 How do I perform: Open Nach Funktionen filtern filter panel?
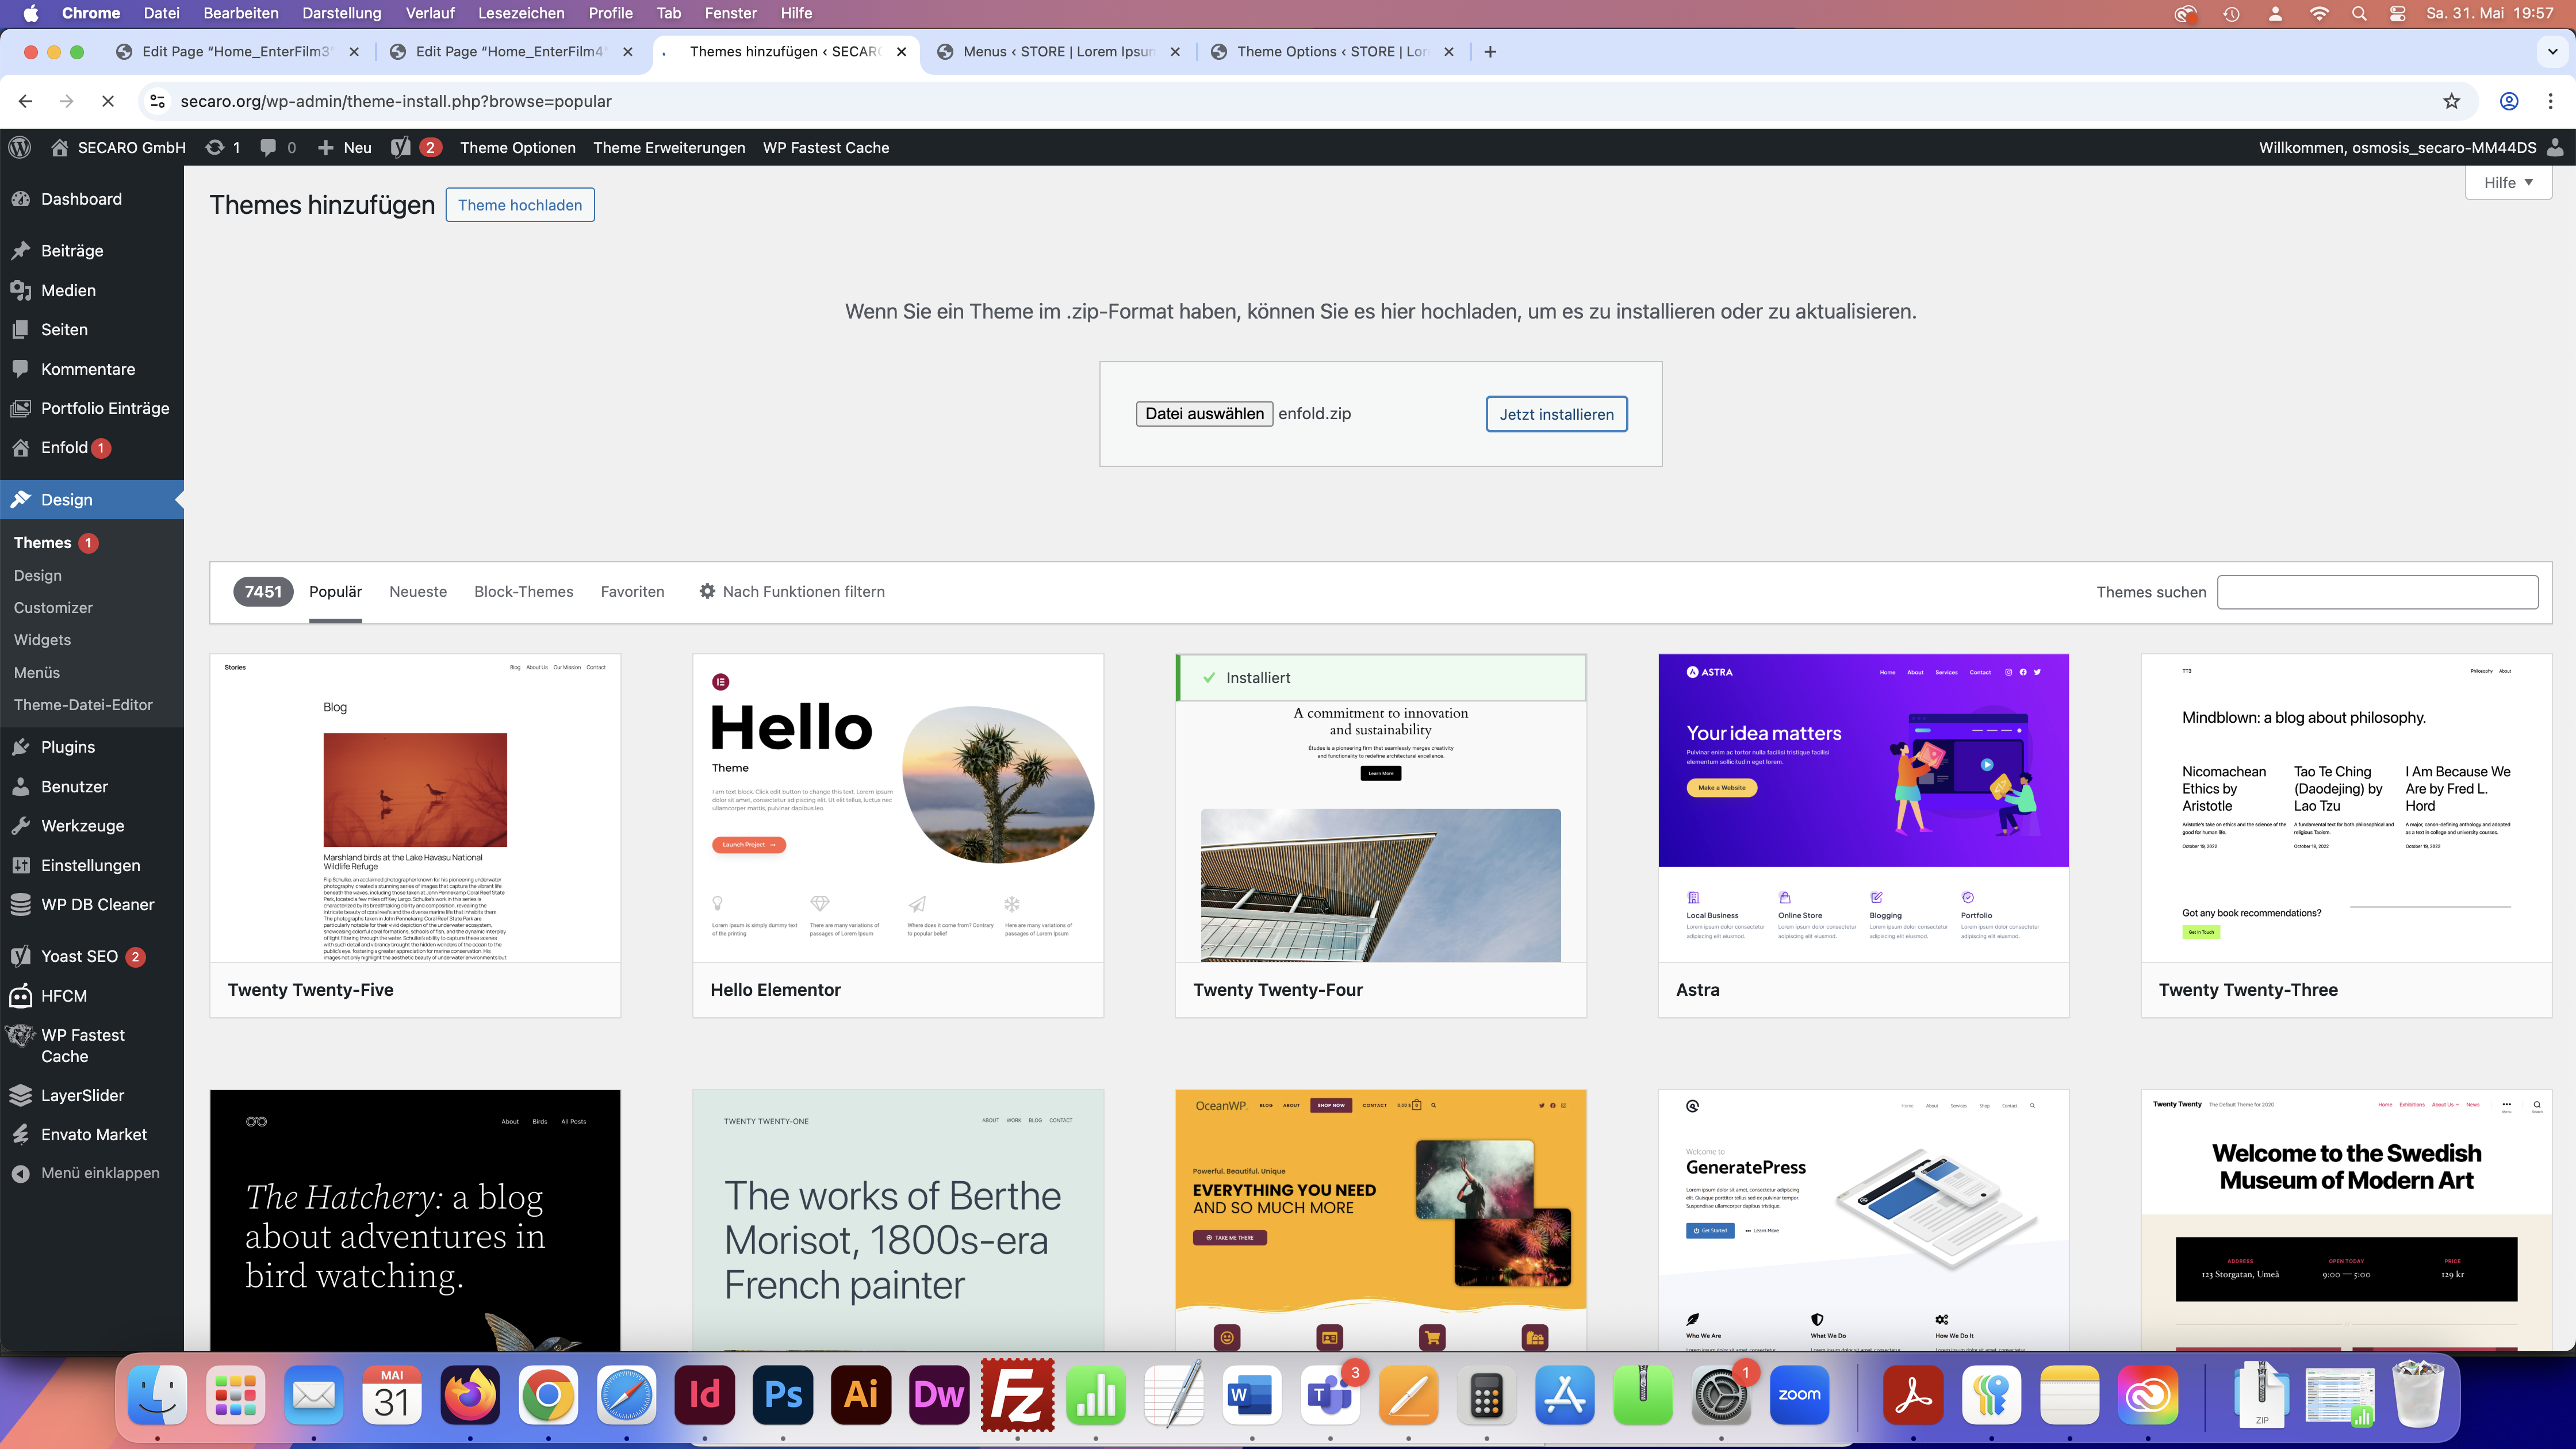(792, 592)
